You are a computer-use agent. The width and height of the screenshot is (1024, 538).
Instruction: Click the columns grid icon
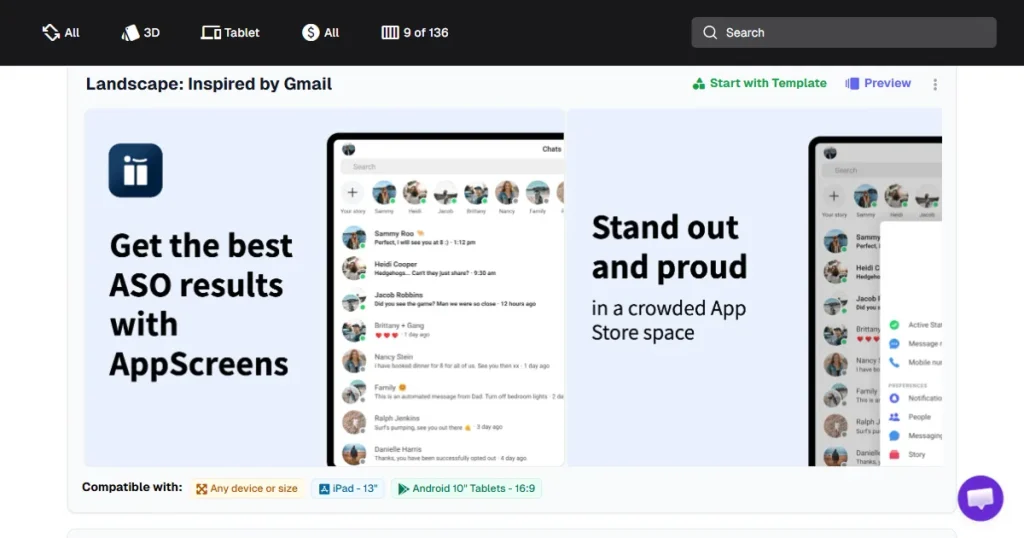click(x=390, y=33)
